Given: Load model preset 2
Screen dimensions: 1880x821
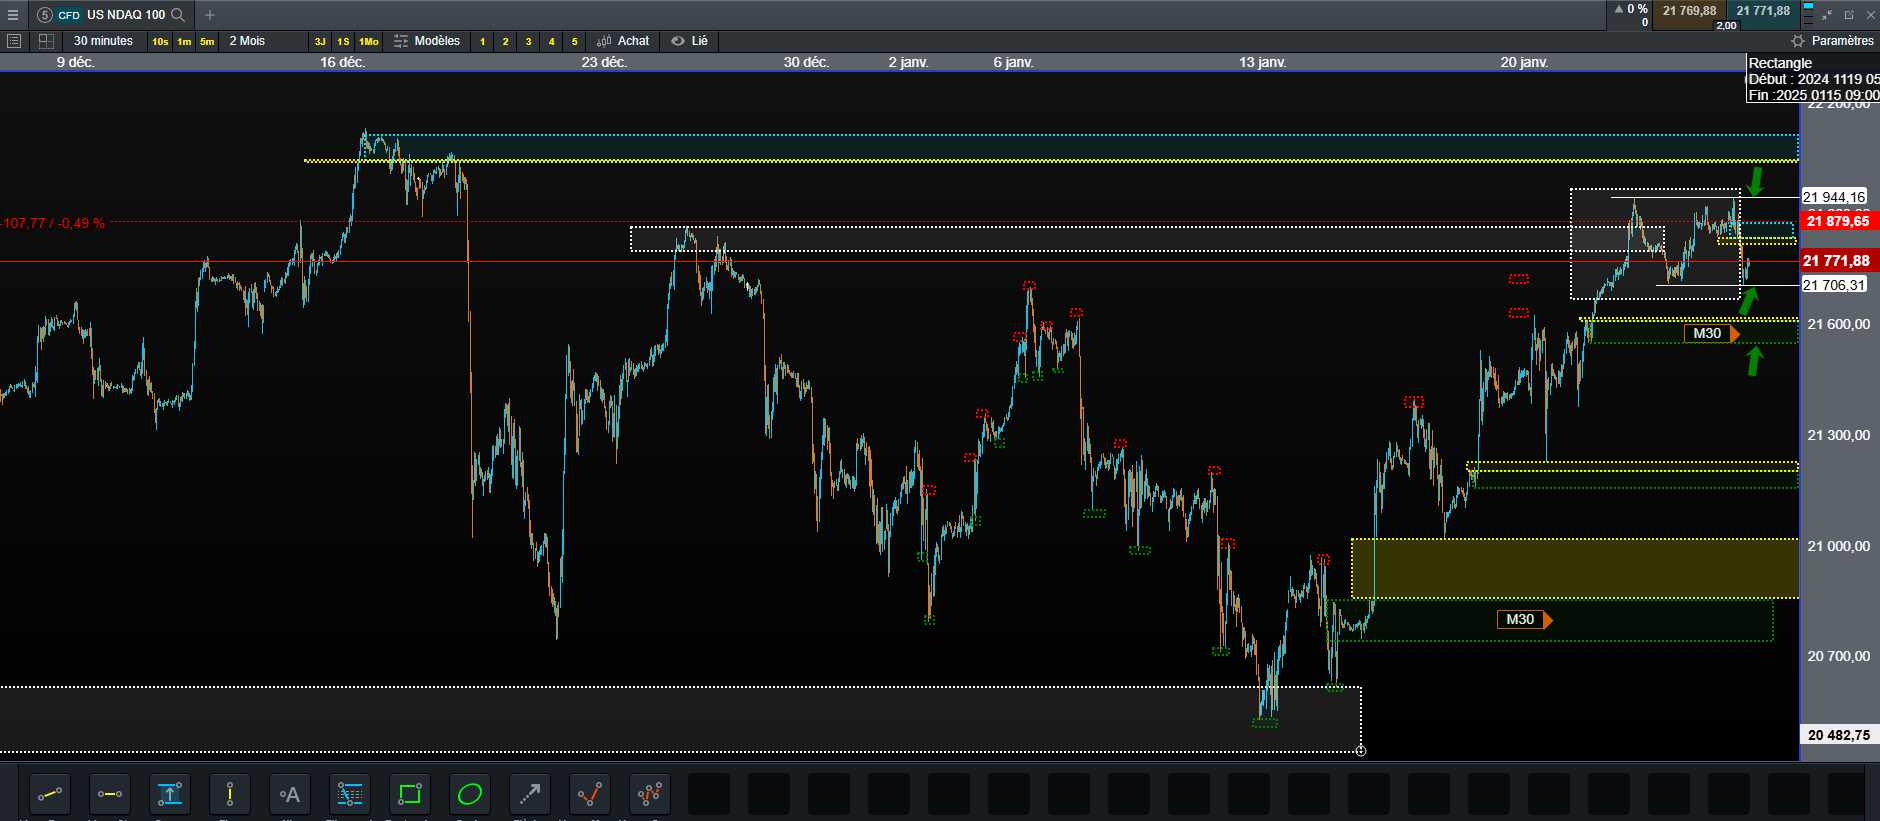Looking at the screenshot, I should pyautogui.click(x=506, y=41).
